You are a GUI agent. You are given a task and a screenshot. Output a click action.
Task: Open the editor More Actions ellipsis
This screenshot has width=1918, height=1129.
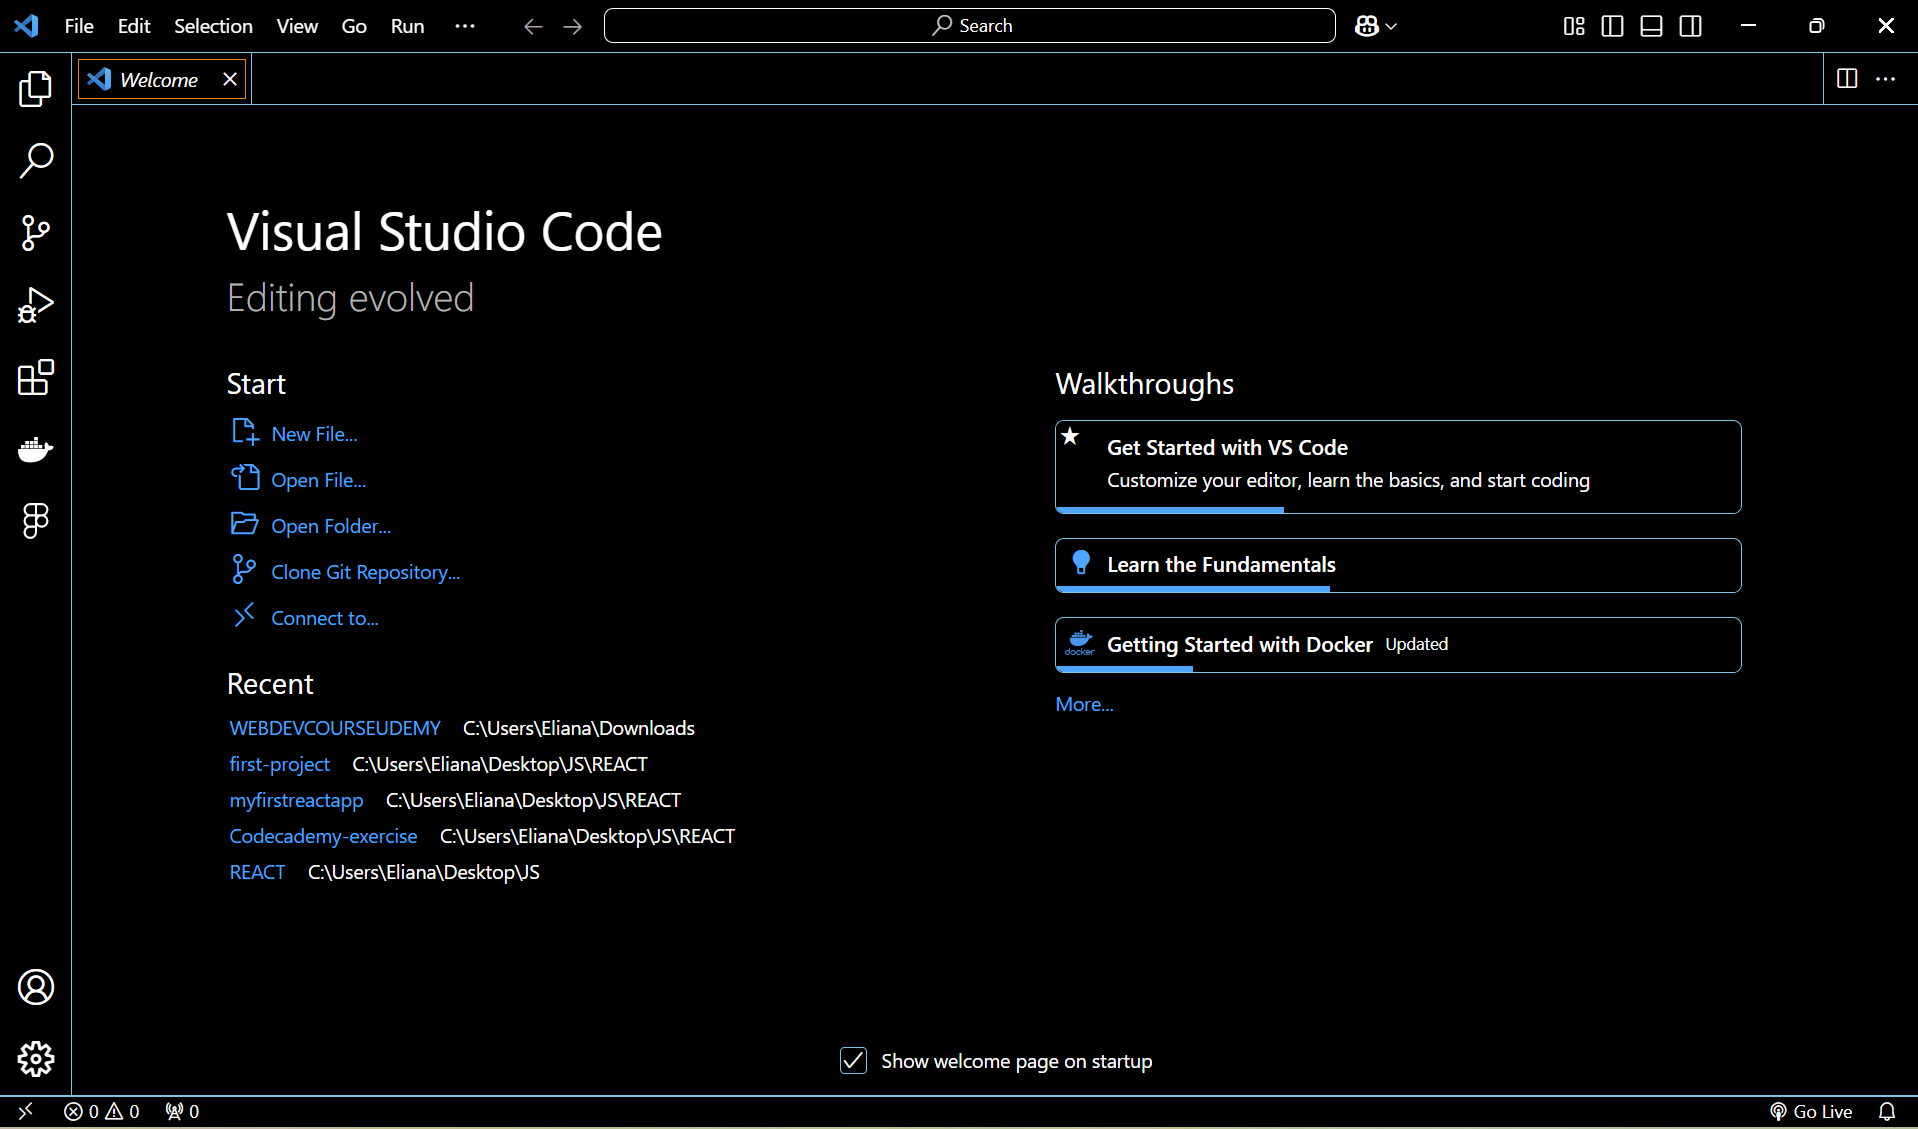coord(1885,79)
